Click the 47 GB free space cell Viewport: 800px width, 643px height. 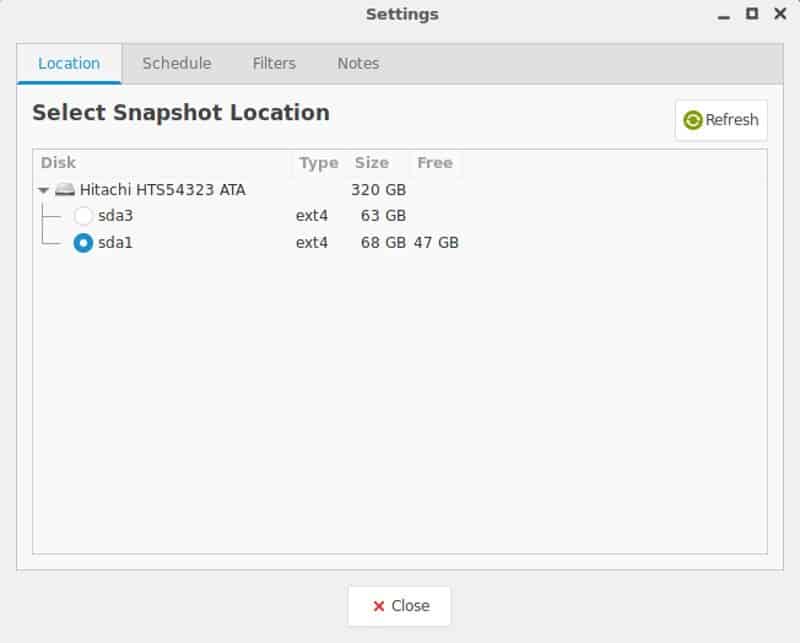coord(436,243)
